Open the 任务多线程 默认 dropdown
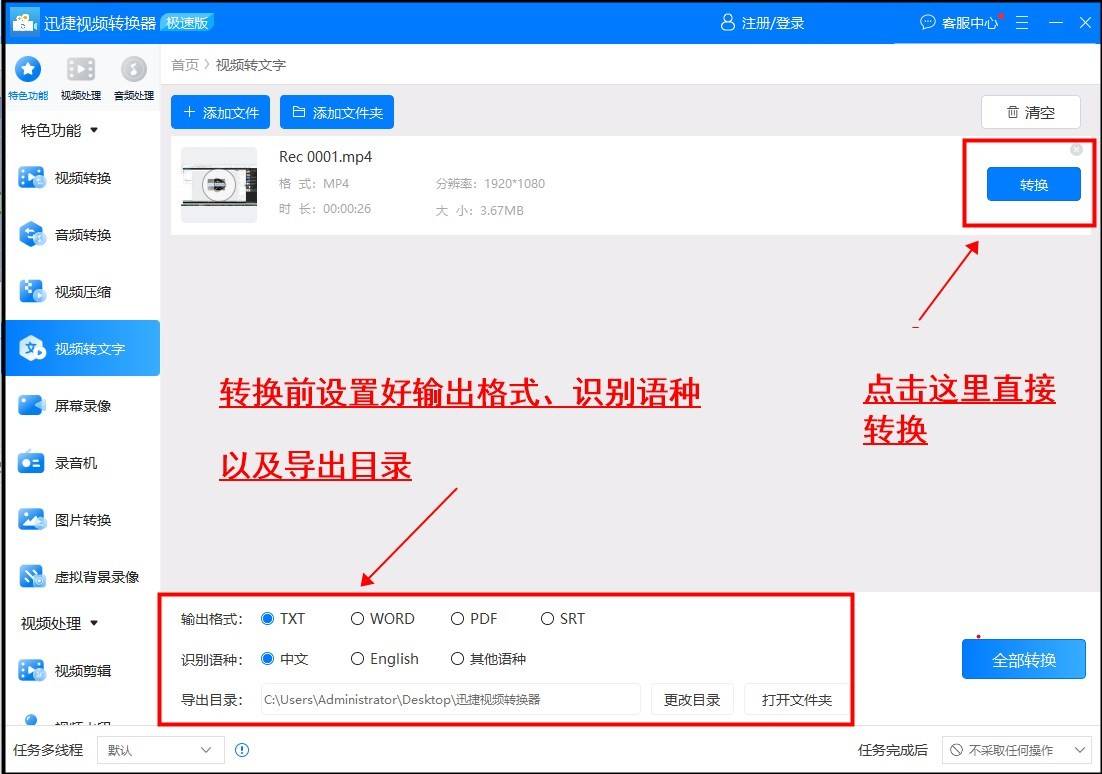Screen dimensions: 1102x774 160,750
